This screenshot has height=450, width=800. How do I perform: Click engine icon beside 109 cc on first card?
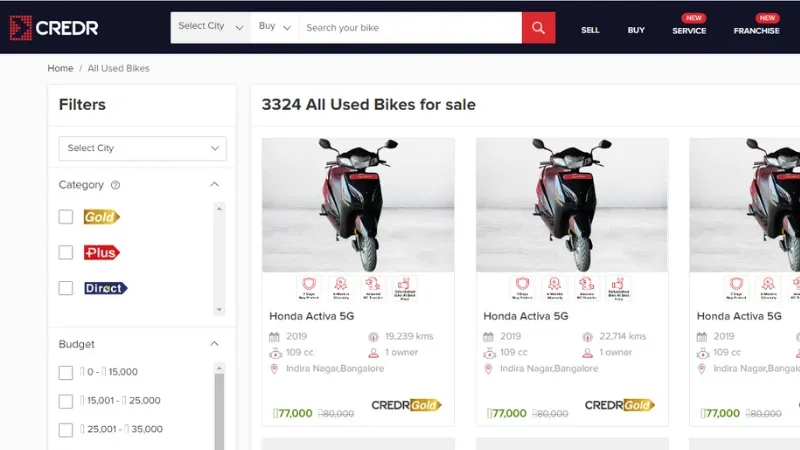pos(276,353)
